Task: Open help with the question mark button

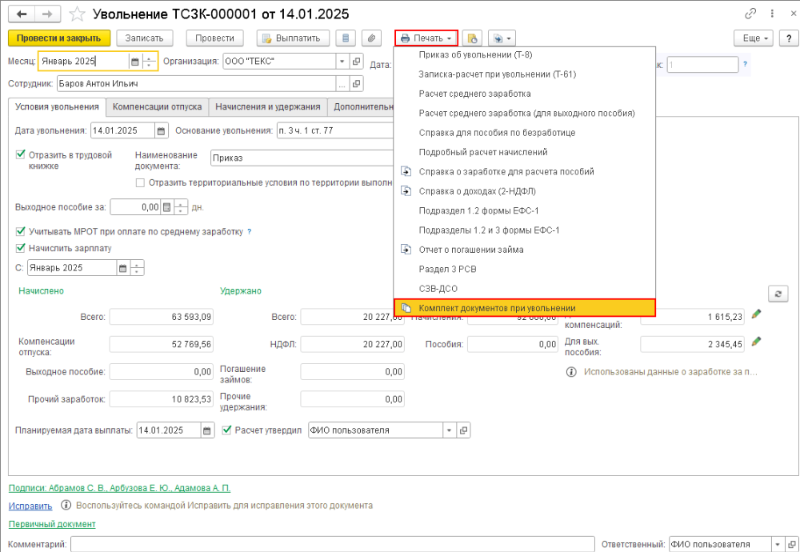Action: coord(789,38)
